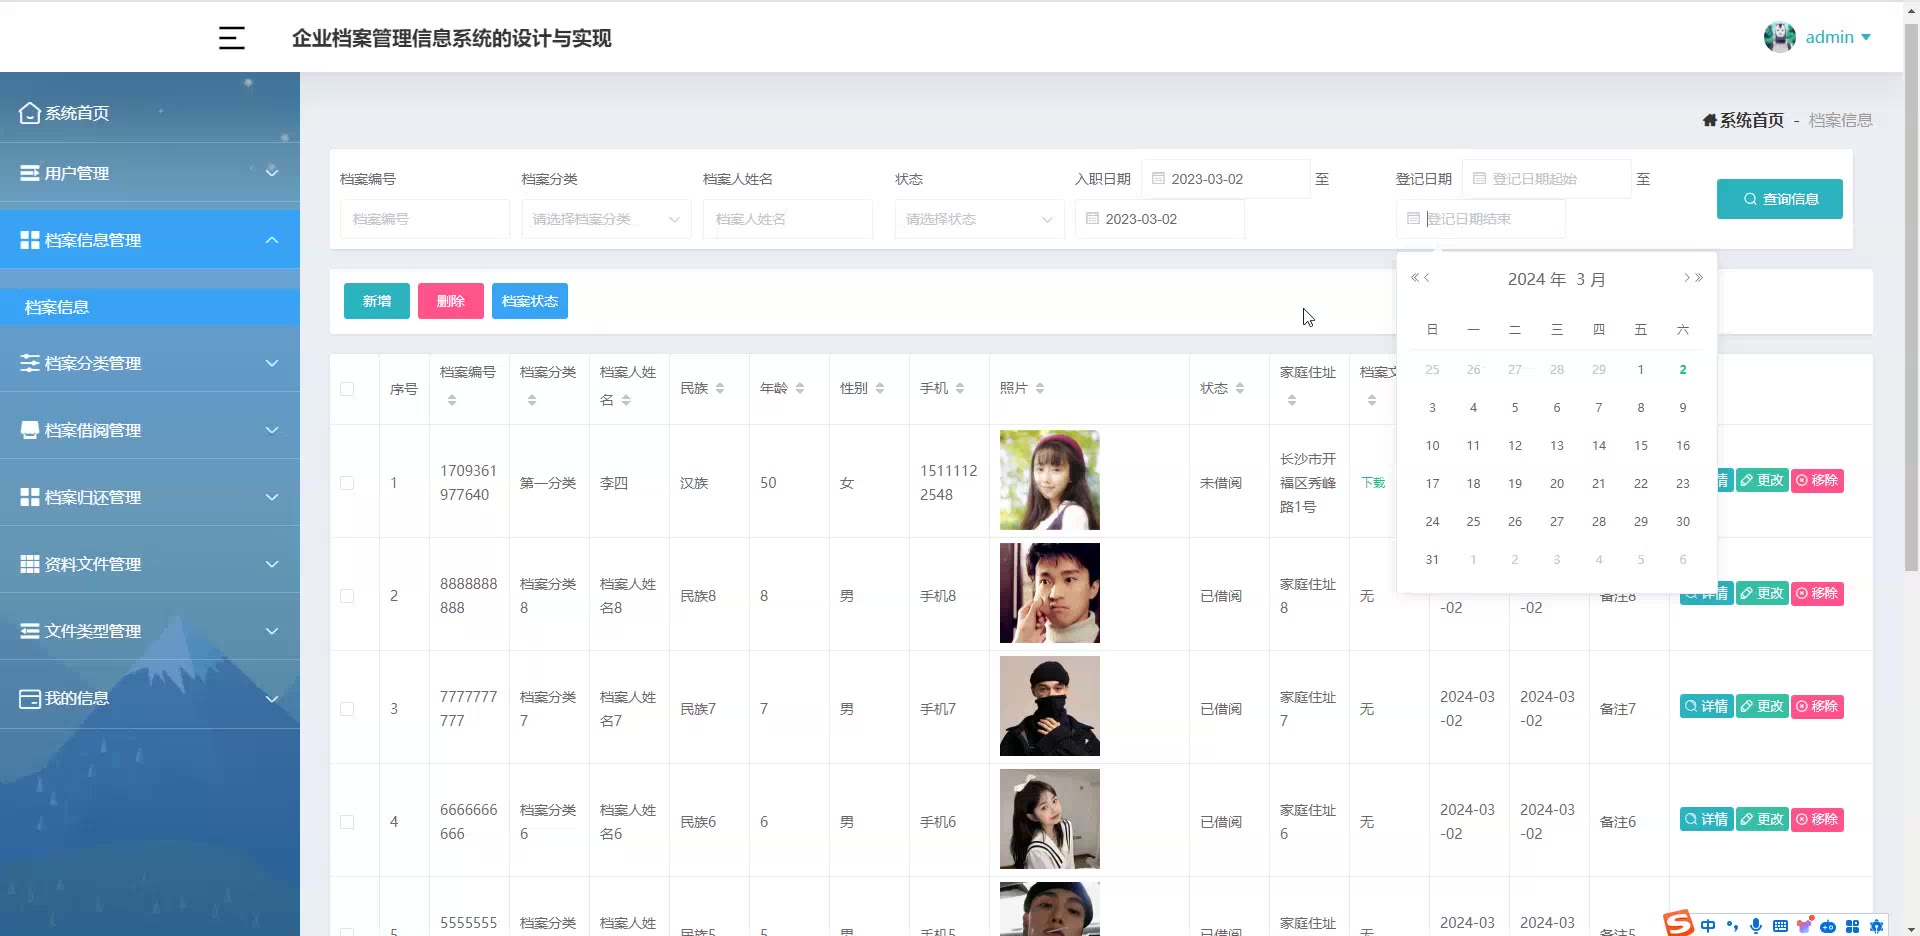Click the 删除 button
Viewport: 1920px width, 936px height.
451,301
